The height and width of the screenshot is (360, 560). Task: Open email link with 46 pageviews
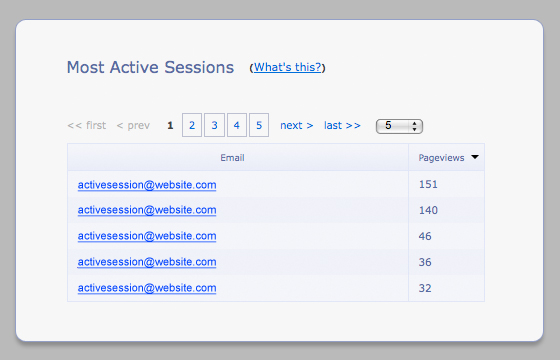pyautogui.click(x=147, y=236)
